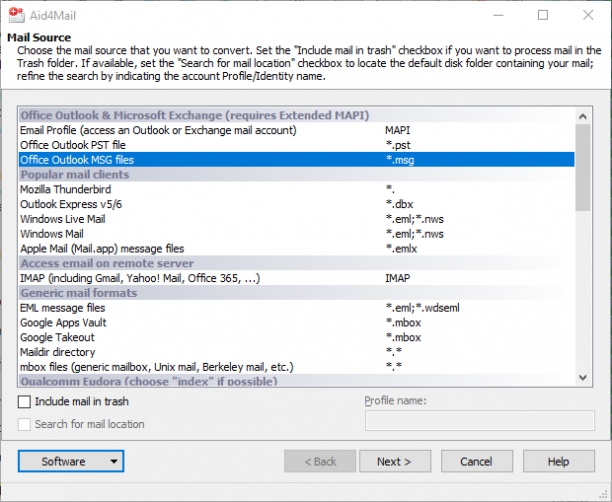Choose Outlook Express v5/6
Viewport: 612px width, 502px height.
(297, 205)
